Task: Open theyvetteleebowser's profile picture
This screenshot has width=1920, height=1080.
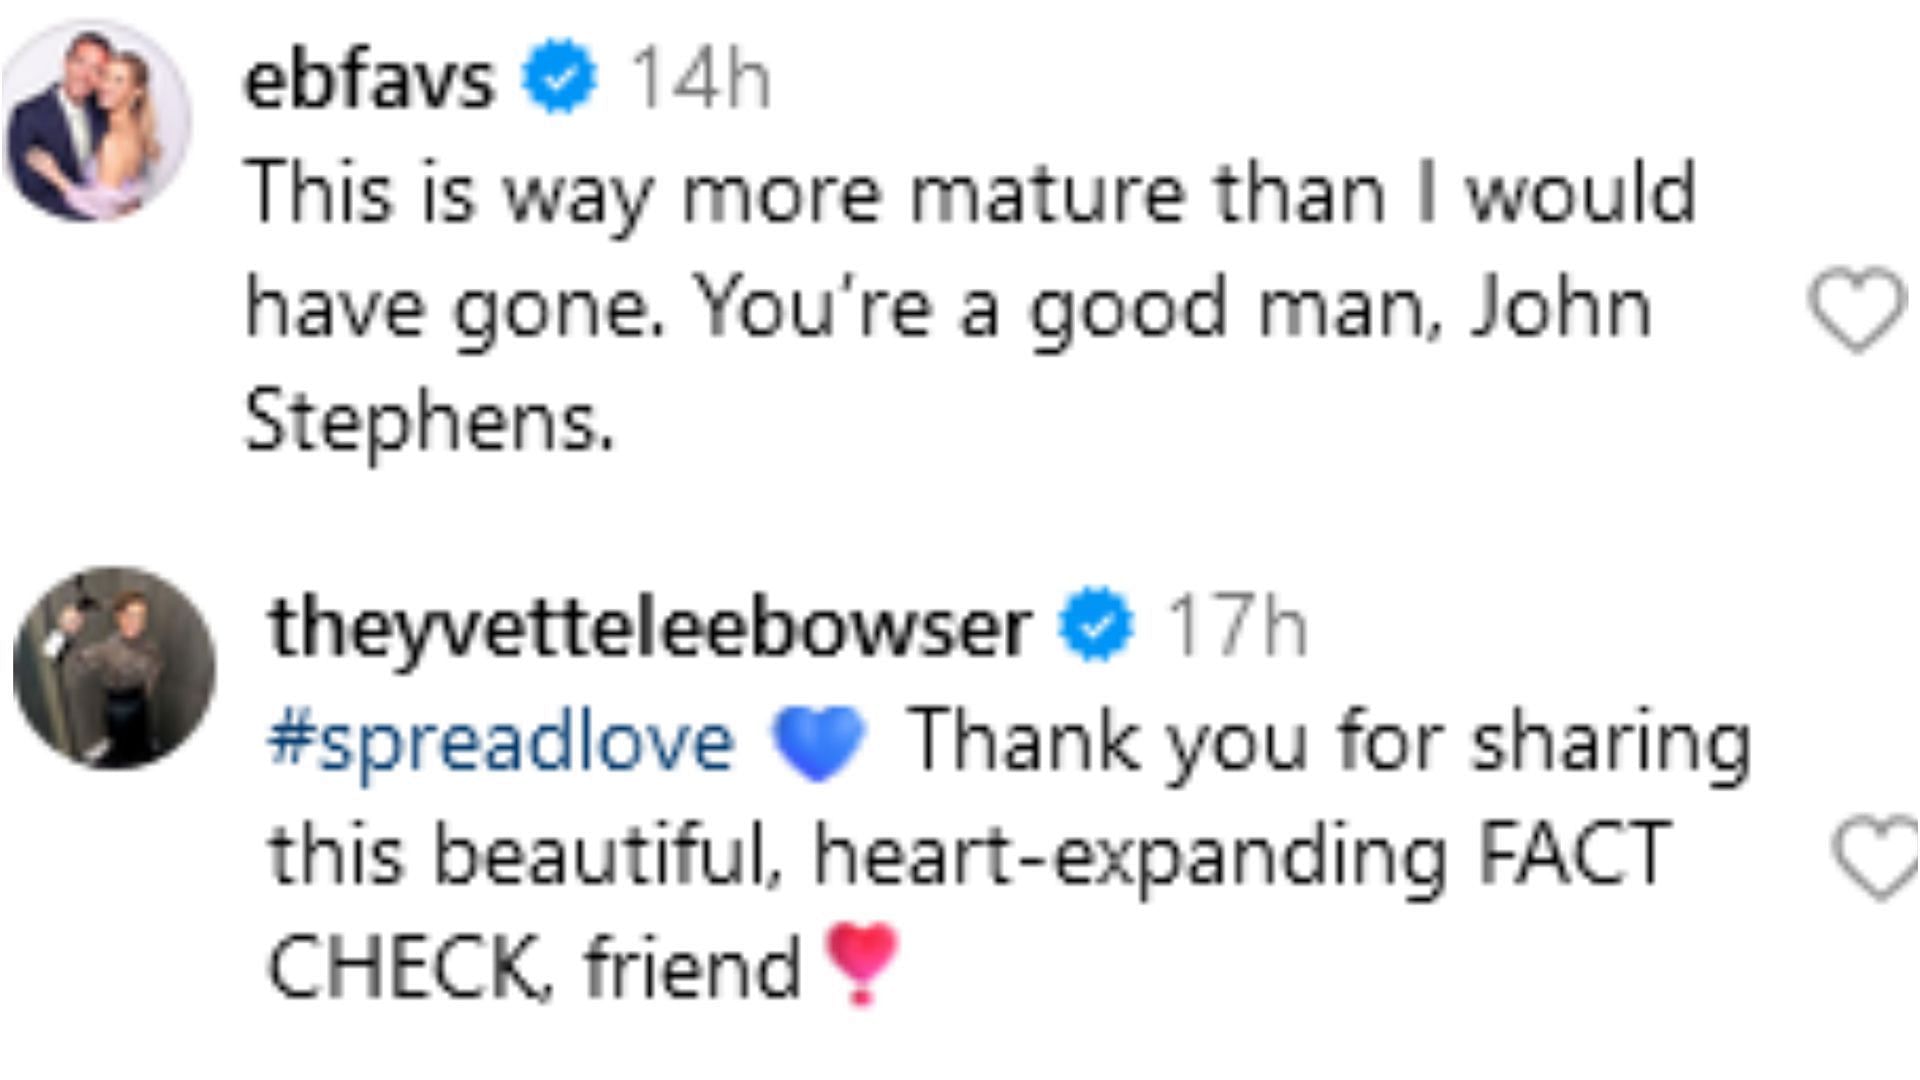Action: pyautogui.click(x=114, y=668)
